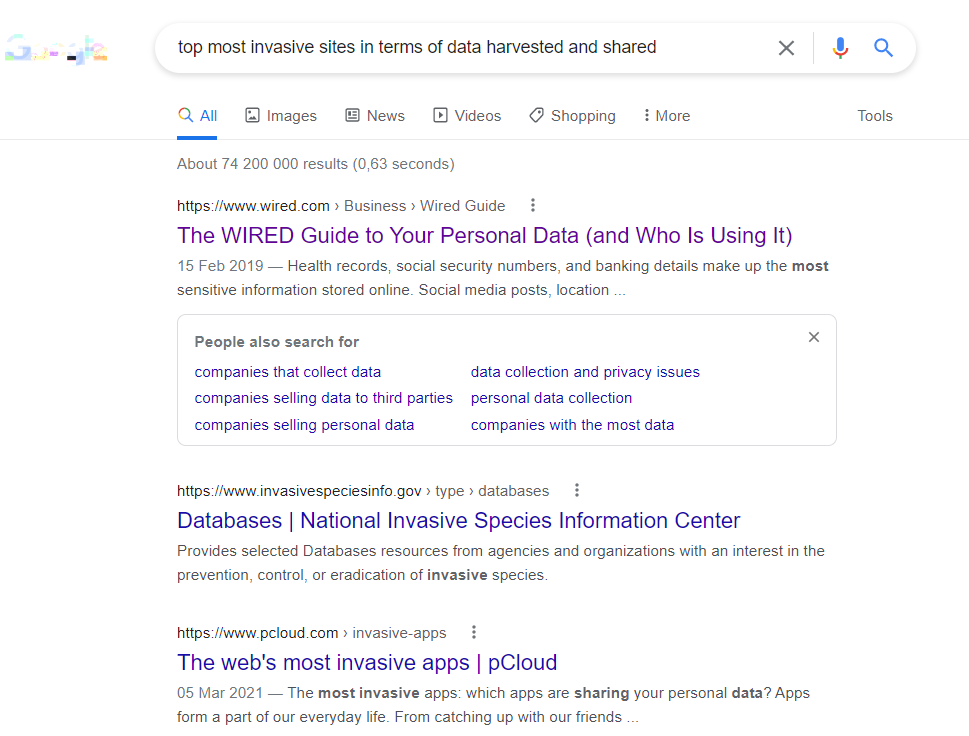Click the magnifying glass search icon
This screenshot has height=736, width=969.
(883, 47)
